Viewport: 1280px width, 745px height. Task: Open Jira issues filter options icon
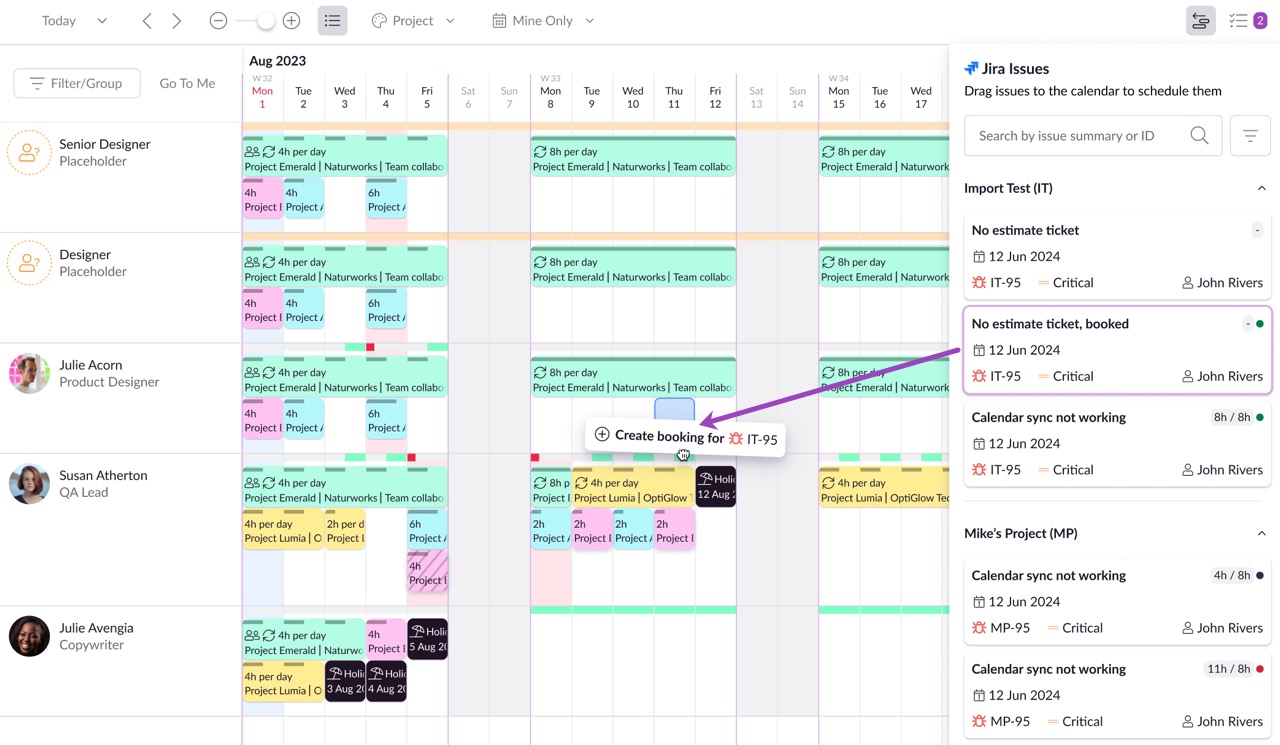tap(1250, 136)
